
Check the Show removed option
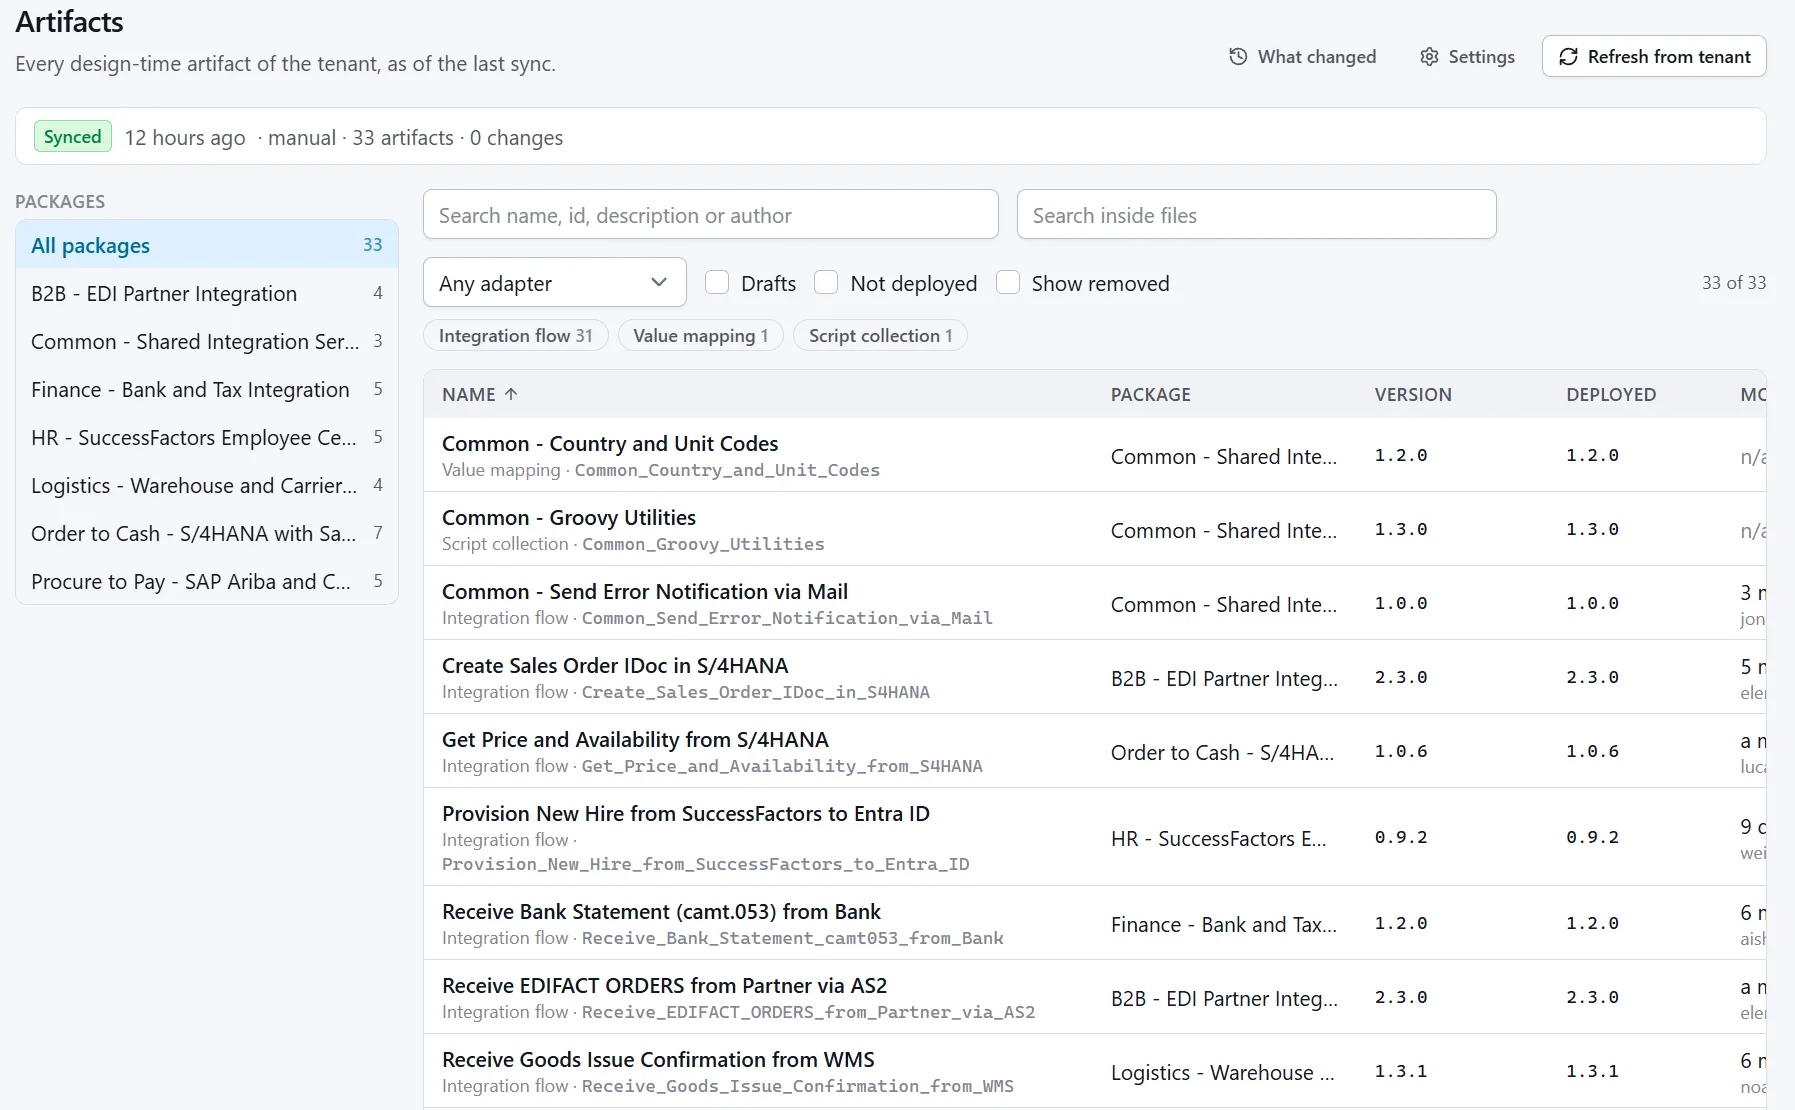coord(1008,283)
